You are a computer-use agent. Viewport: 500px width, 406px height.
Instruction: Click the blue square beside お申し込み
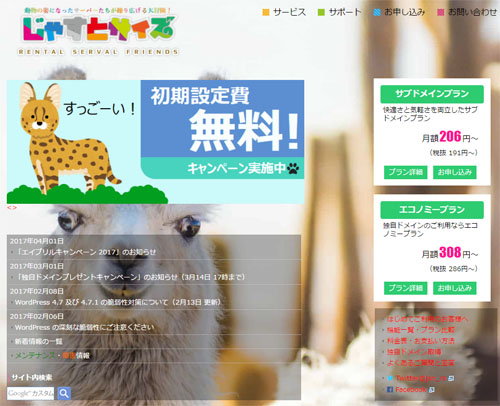point(377,13)
